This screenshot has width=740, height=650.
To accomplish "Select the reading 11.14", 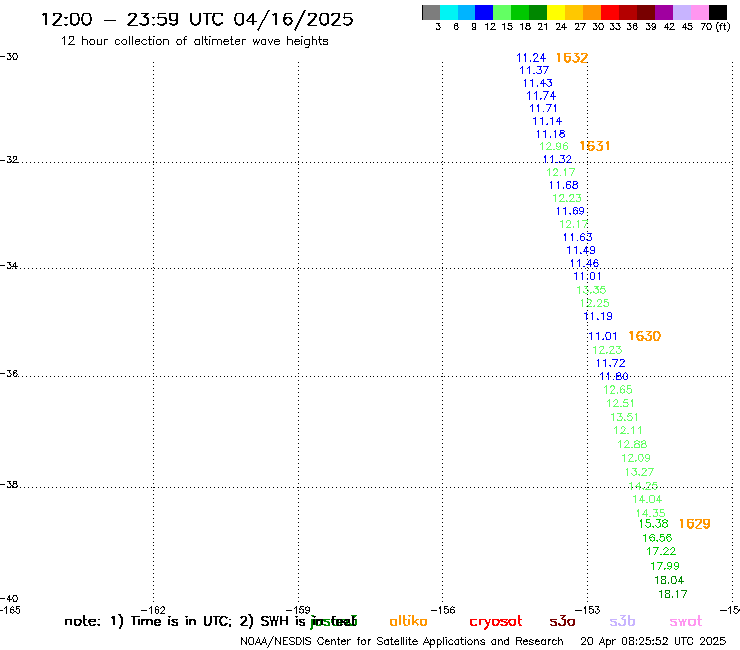I will pos(547,121).
